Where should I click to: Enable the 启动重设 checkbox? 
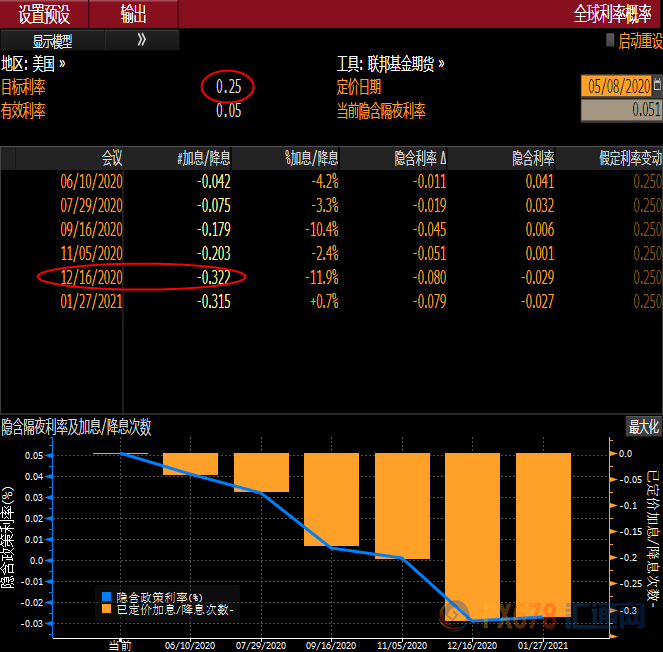point(610,41)
